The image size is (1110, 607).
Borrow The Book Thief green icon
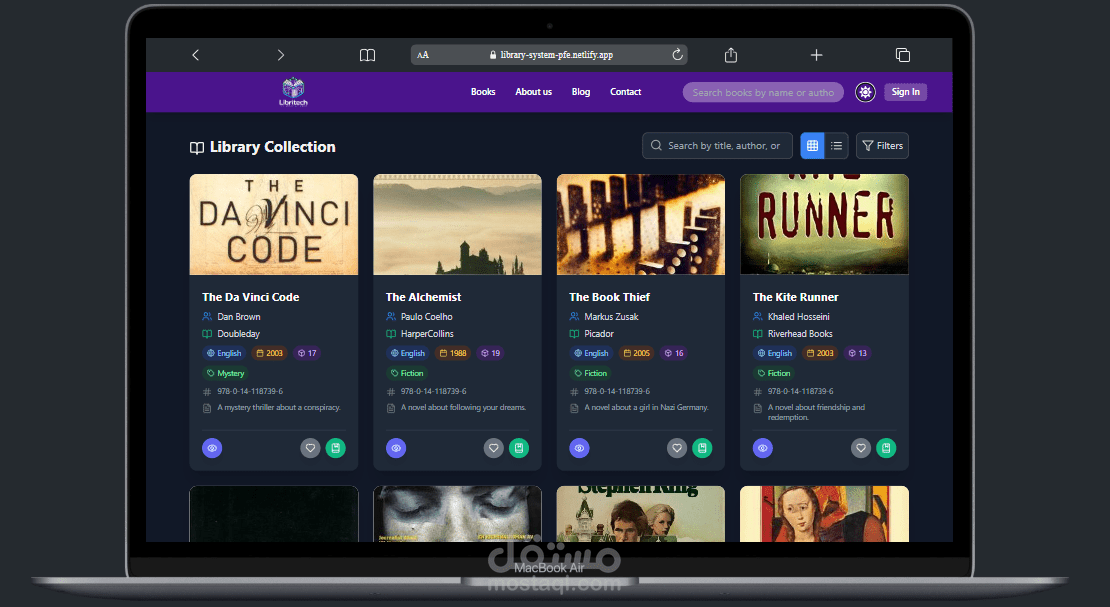(x=702, y=448)
